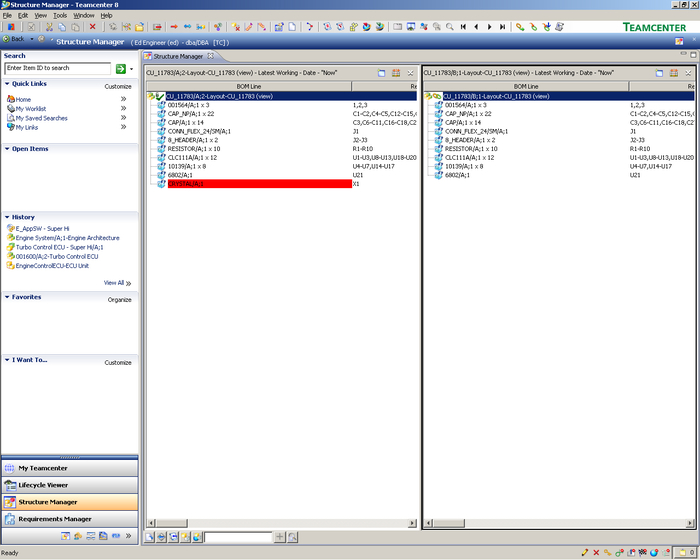Click the green Back arrow icon

click(6, 39)
